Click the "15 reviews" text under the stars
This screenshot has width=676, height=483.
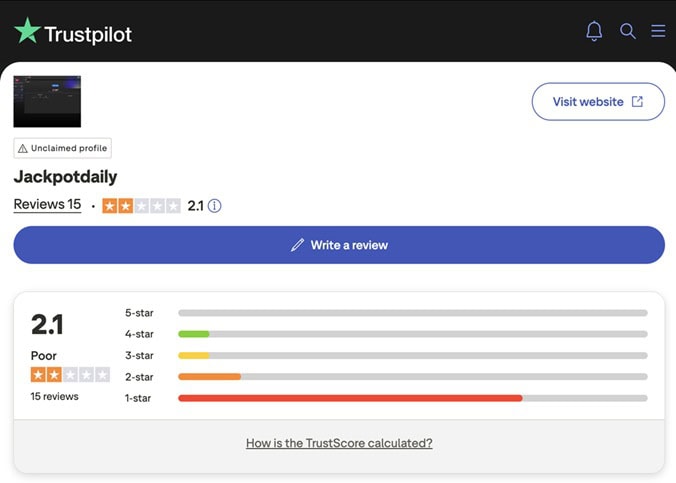coord(54,396)
